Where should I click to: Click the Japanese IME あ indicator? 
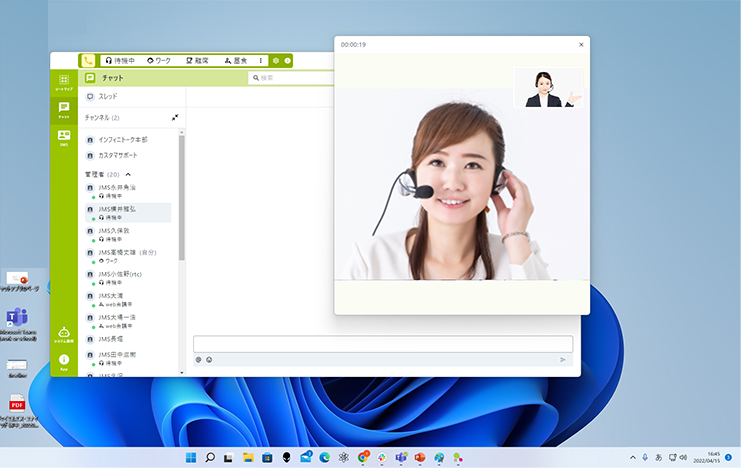tap(659, 458)
